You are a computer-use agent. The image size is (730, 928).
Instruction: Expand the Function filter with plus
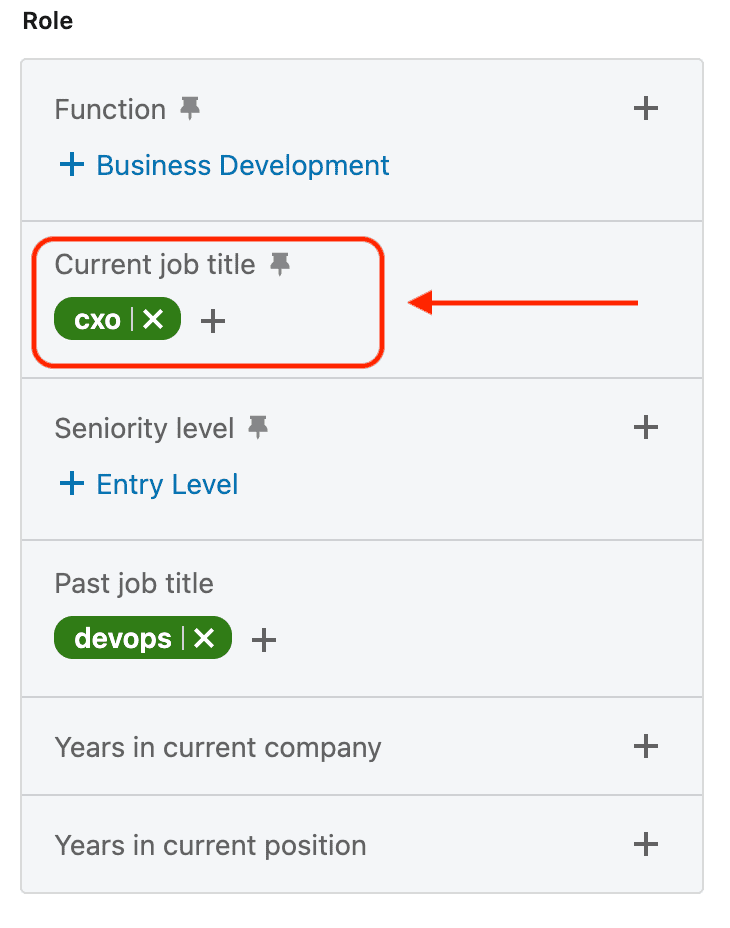(x=646, y=108)
